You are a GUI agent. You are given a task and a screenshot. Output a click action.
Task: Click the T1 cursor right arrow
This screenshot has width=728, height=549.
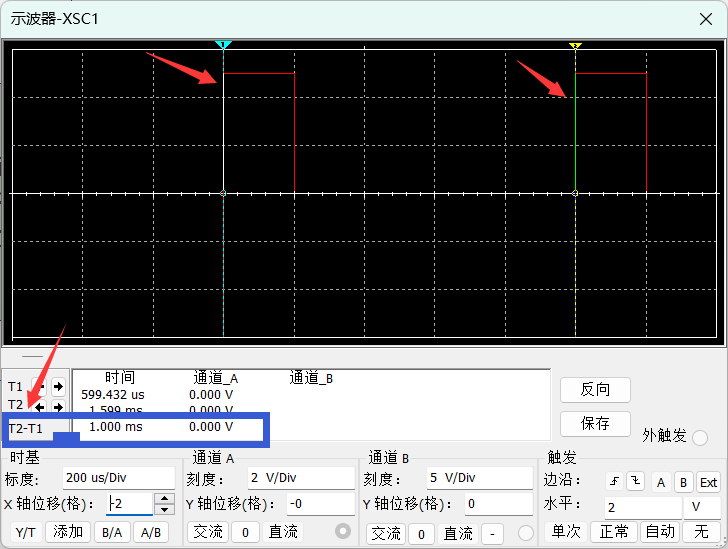click(x=58, y=386)
